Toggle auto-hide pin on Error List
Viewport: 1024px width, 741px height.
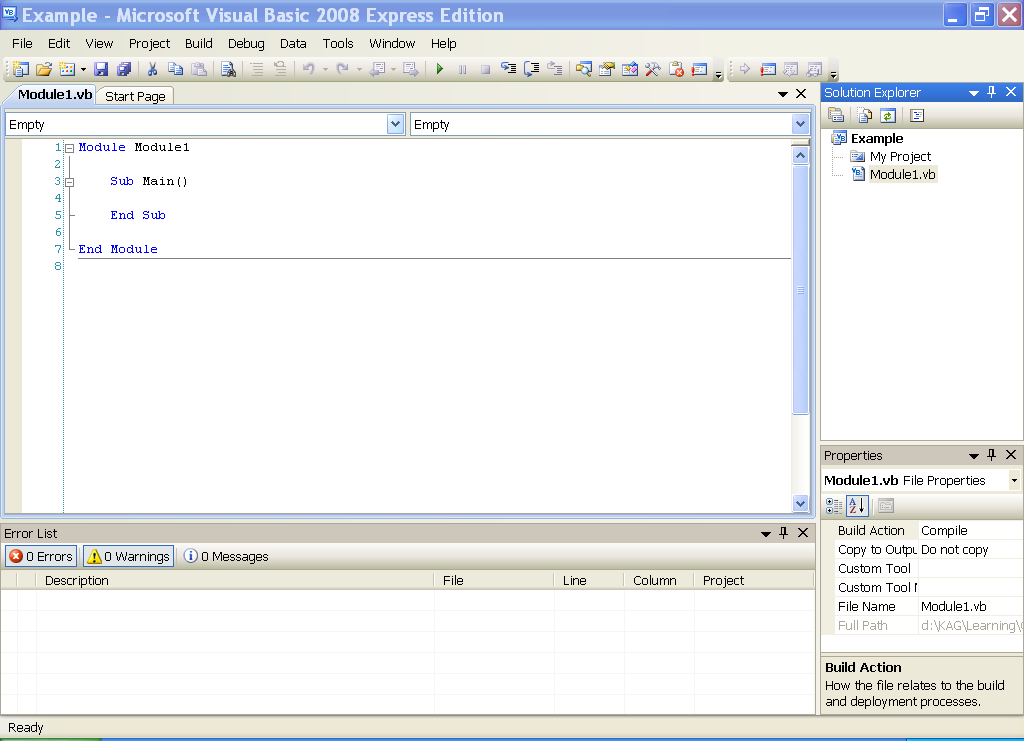point(784,533)
